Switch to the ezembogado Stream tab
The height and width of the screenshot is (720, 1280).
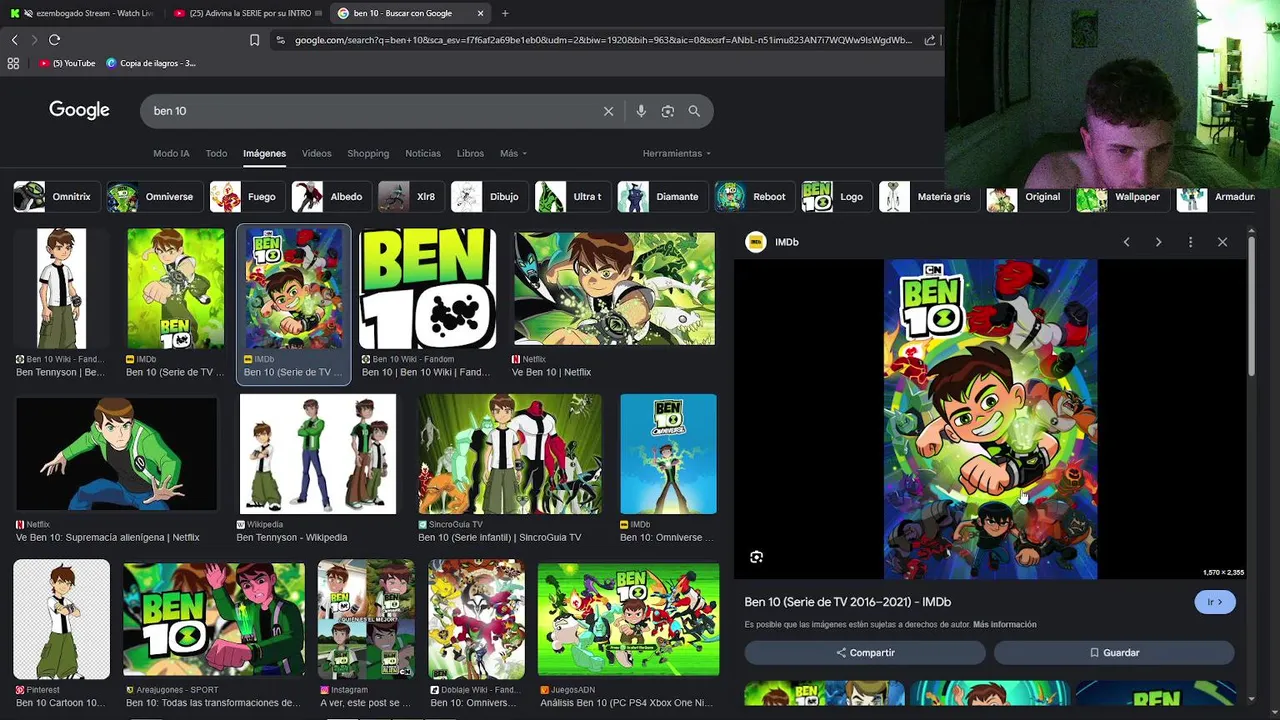click(x=82, y=13)
